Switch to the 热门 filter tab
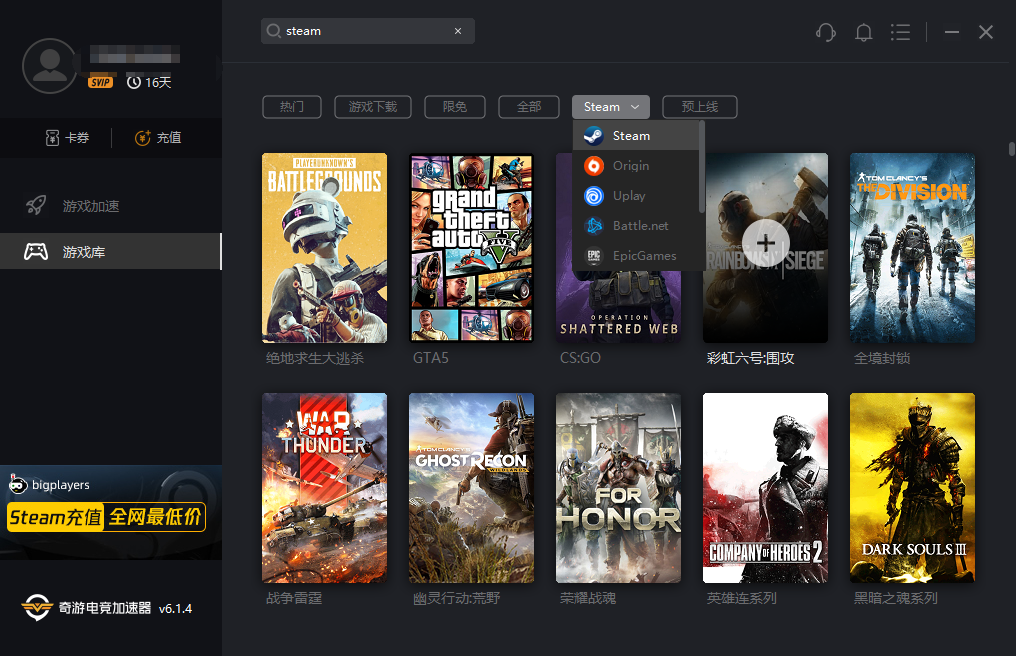 tap(292, 107)
